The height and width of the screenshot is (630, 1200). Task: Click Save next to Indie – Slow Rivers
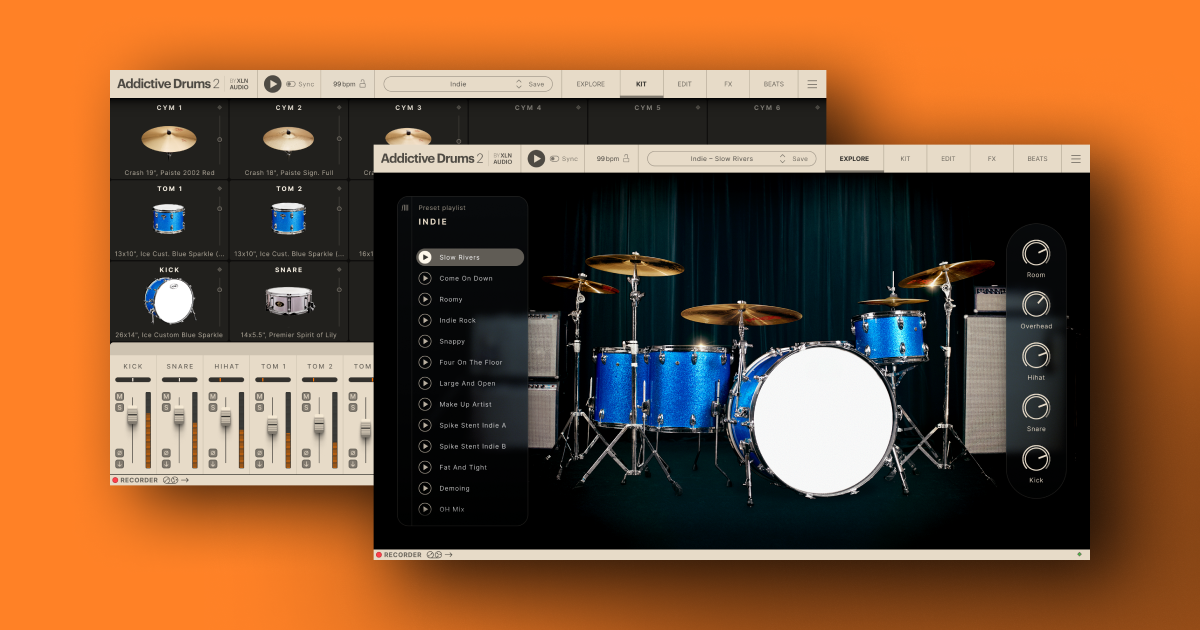(800, 159)
